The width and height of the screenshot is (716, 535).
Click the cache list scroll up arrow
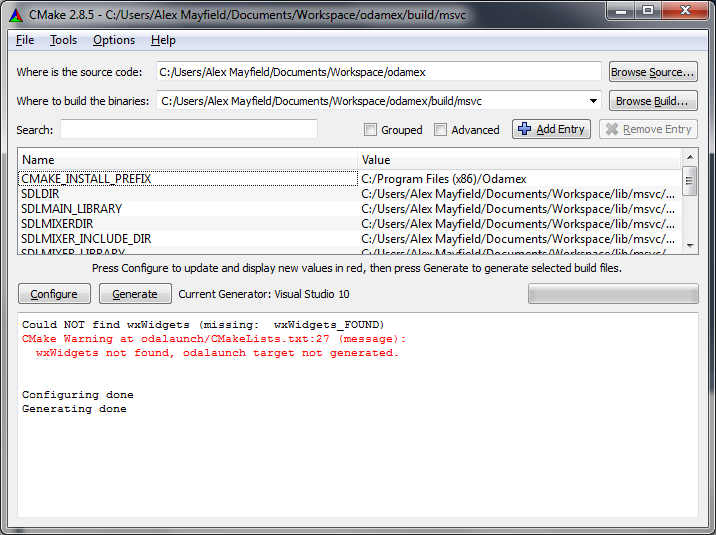pos(690,157)
